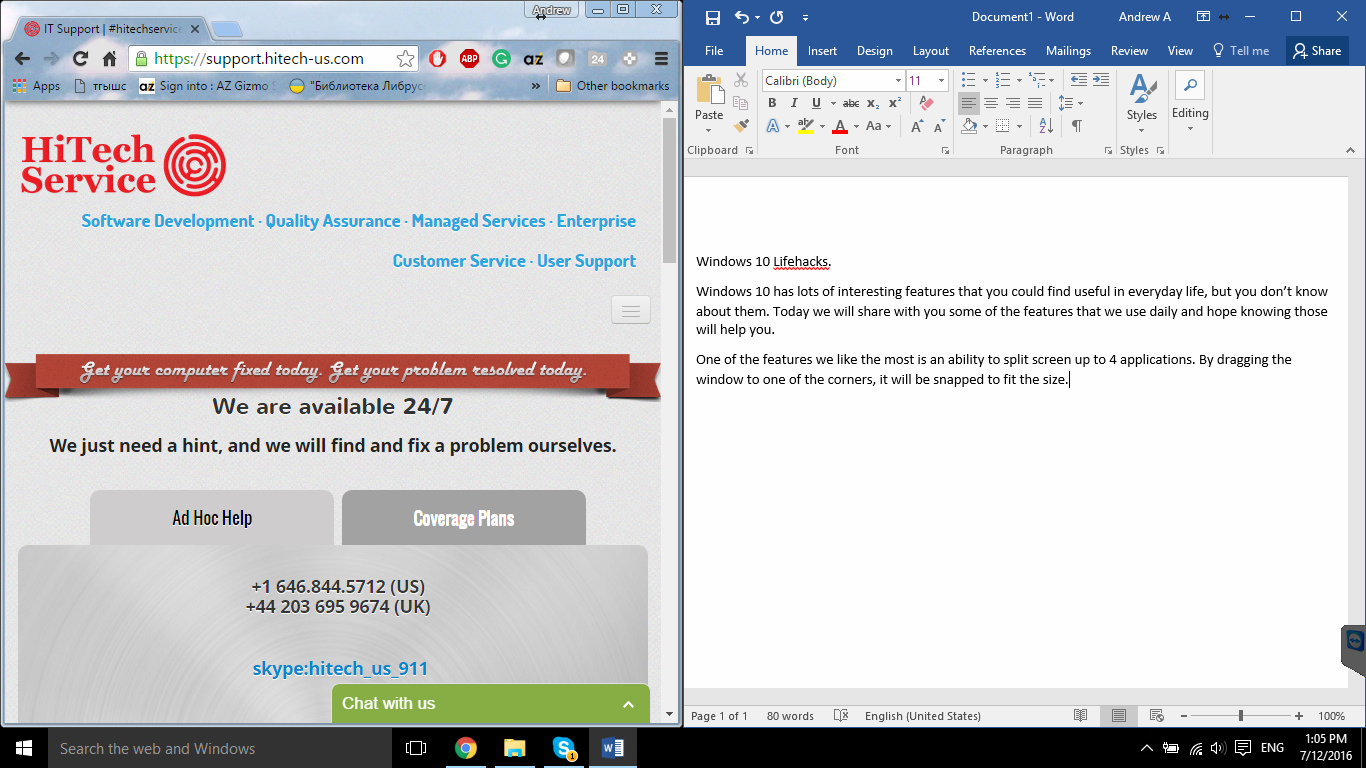Apply subscript formatting
The width and height of the screenshot is (1366, 768).
pyautogui.click(x=873, y=103)
